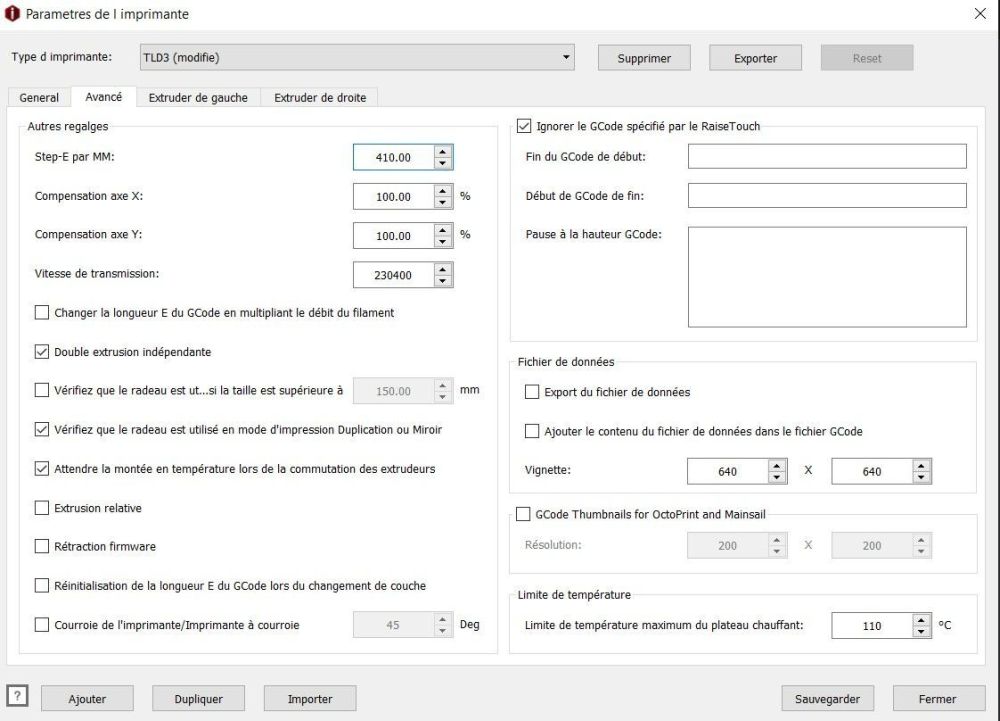Click the ideaMaker app icon in title bar
1000x721 pixels.
pyautogui.click(x=12, y=13)
